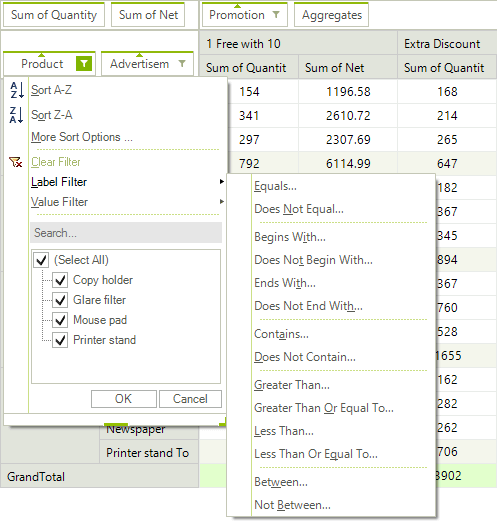The image size is (497, 521).
Task: Open the Label Filter menu item
Action: (x=59, y=182)
